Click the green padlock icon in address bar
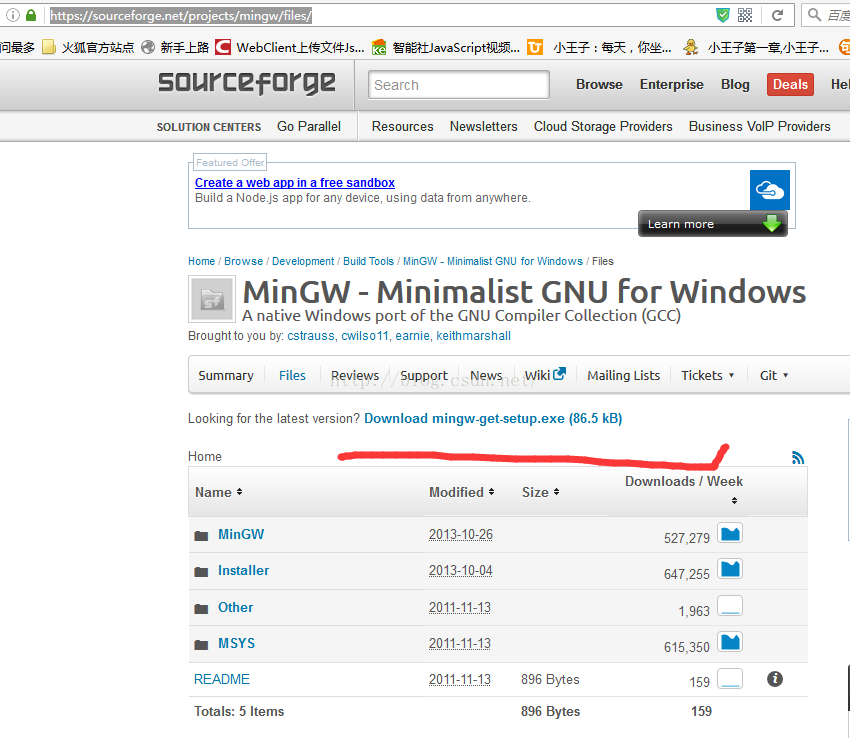This screenshot has height=738, width=850. (x=31, y=15)
